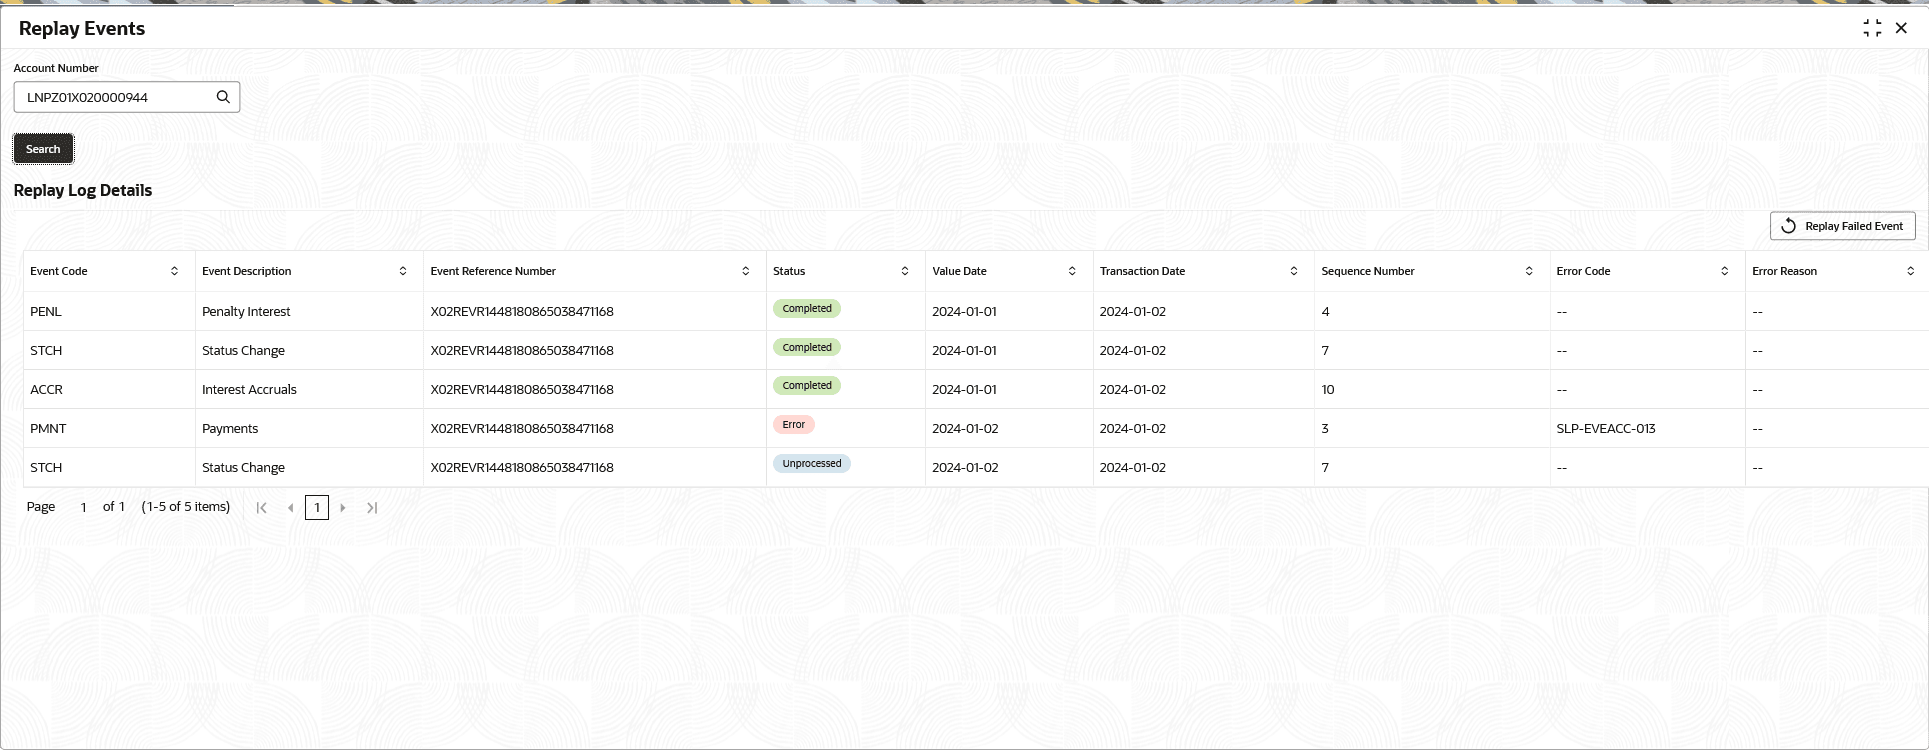This screenshot has height=750, width=1929.
Task: Select the PENL event code cell
Action: pyautogui.click(x=110, y=311)
